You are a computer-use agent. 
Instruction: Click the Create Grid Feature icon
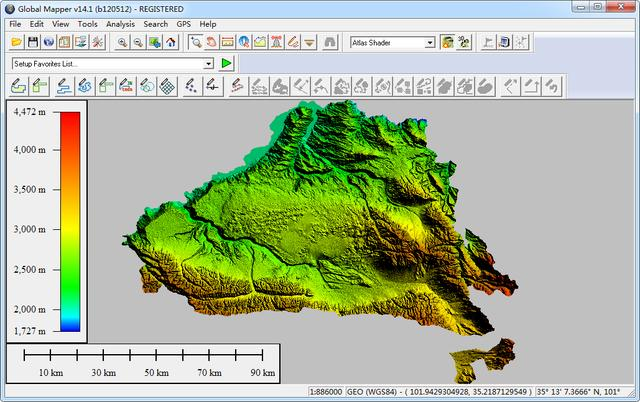pyautogui.click(x=167, y=87)
